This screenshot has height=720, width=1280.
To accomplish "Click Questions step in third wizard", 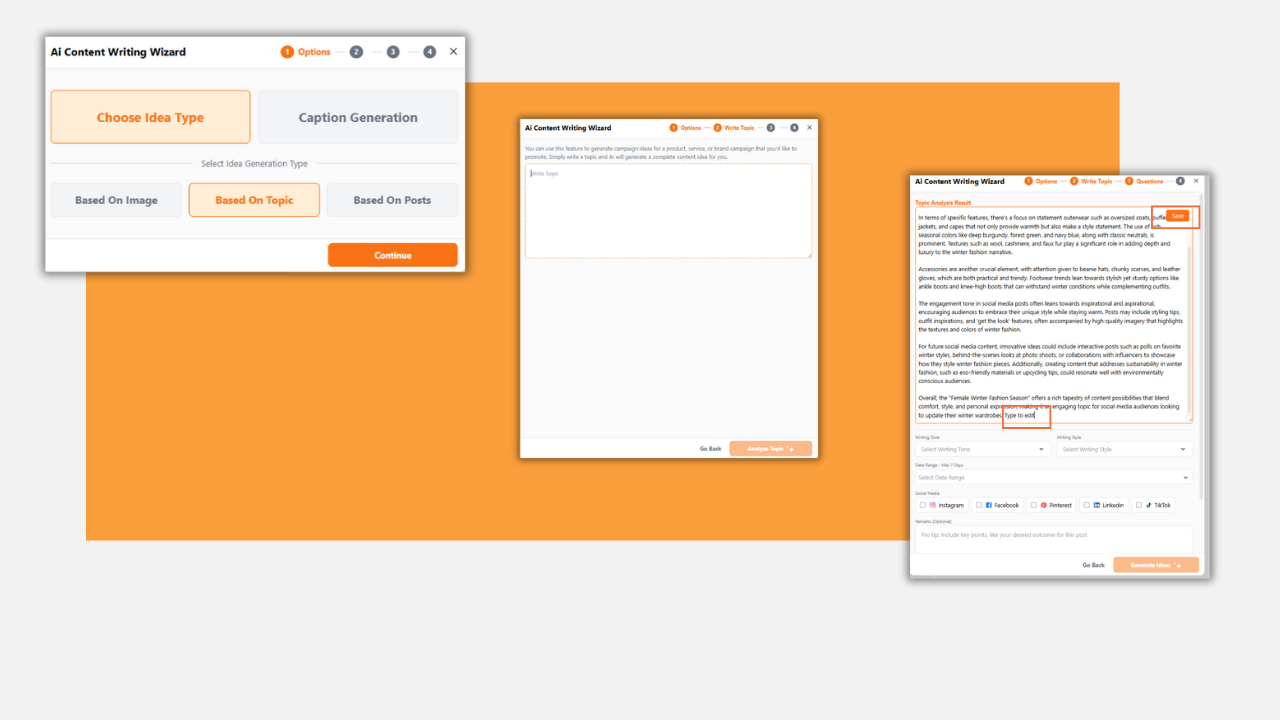I will click(x=1144, y=181).
